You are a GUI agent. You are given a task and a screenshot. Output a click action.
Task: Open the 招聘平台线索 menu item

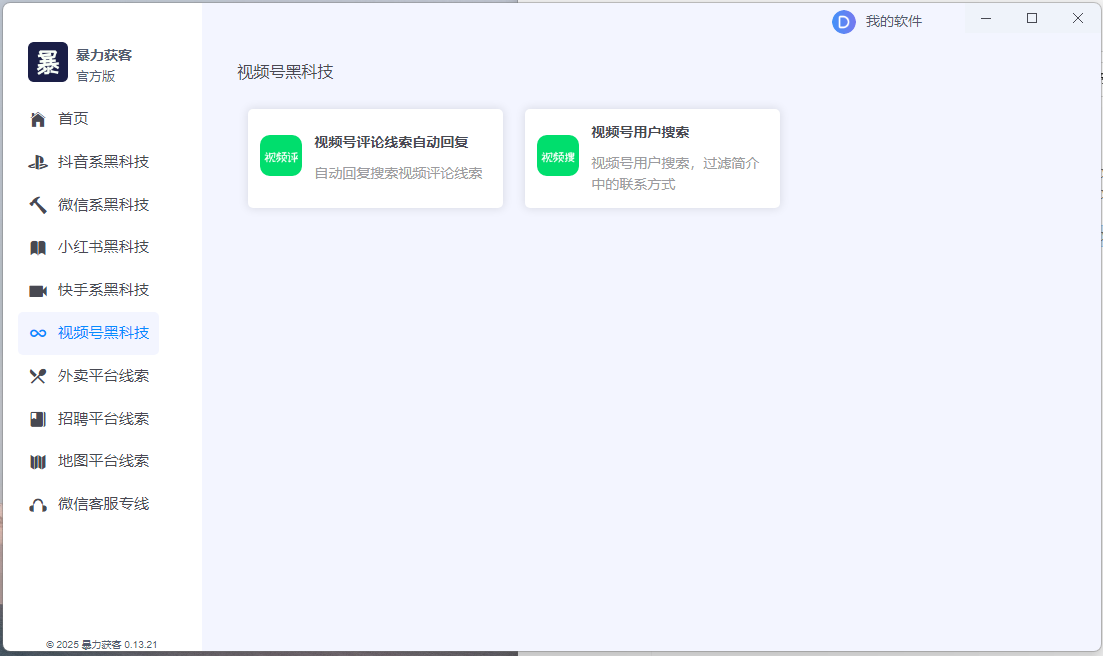[x=103, y=419]
